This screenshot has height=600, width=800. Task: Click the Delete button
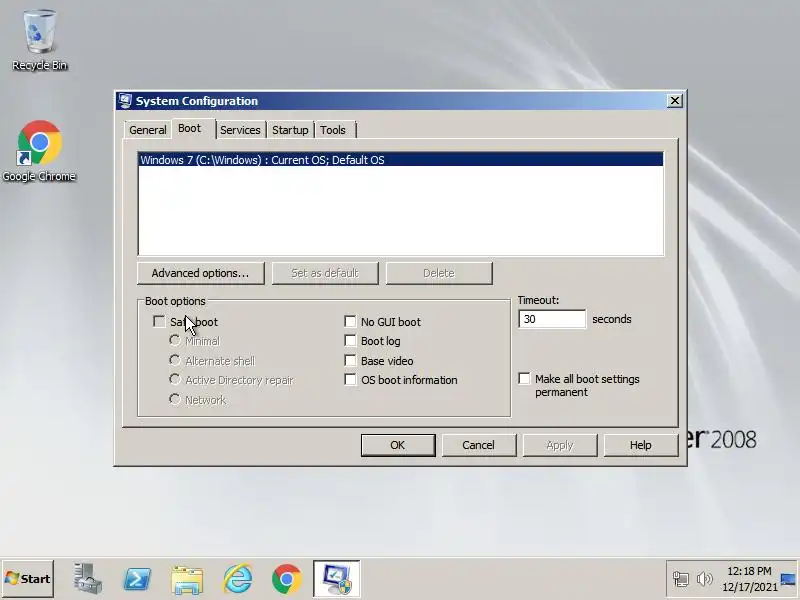coord(439,273)
